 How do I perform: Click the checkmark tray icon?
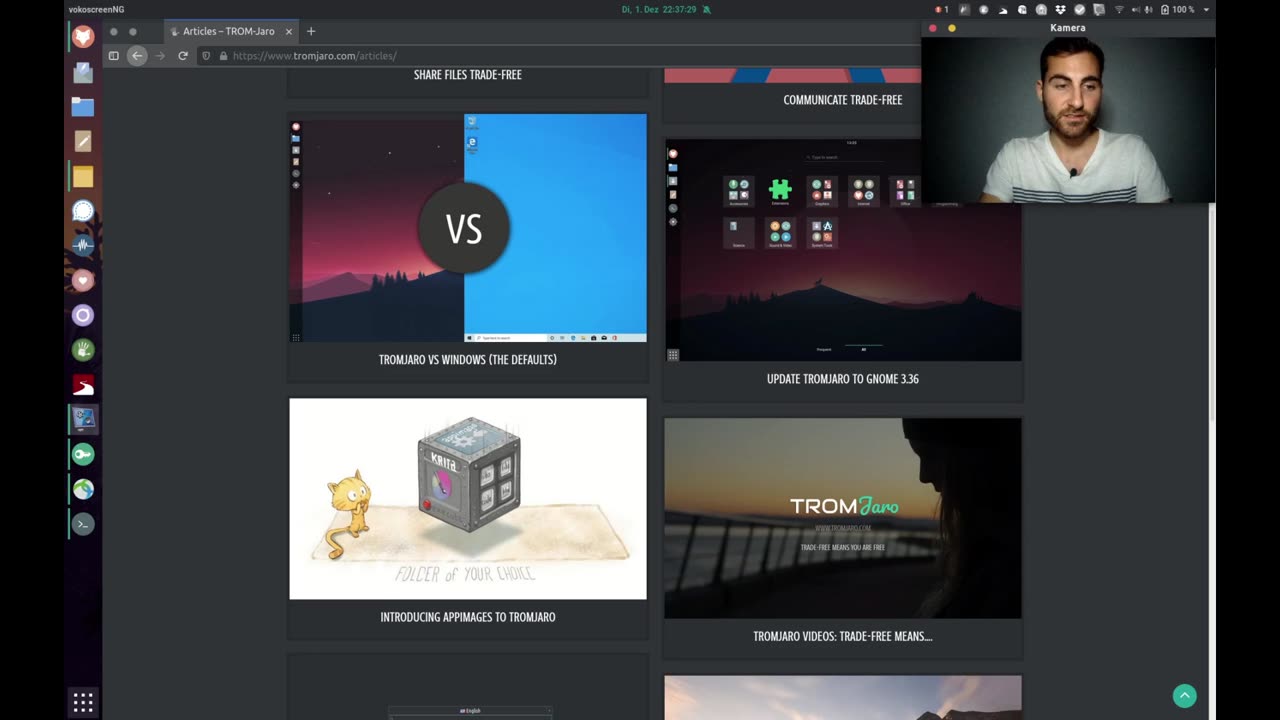click(x=1079, y=9)
